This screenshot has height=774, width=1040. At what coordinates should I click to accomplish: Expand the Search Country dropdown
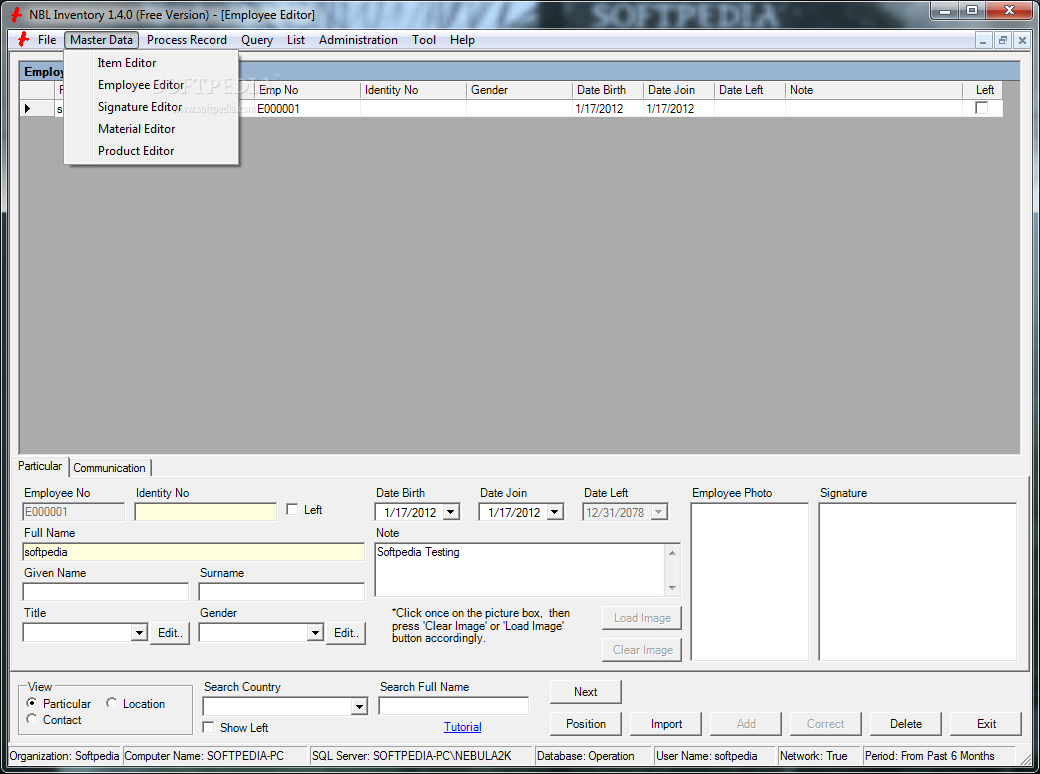pyautogui.click(x=359, y=706)
